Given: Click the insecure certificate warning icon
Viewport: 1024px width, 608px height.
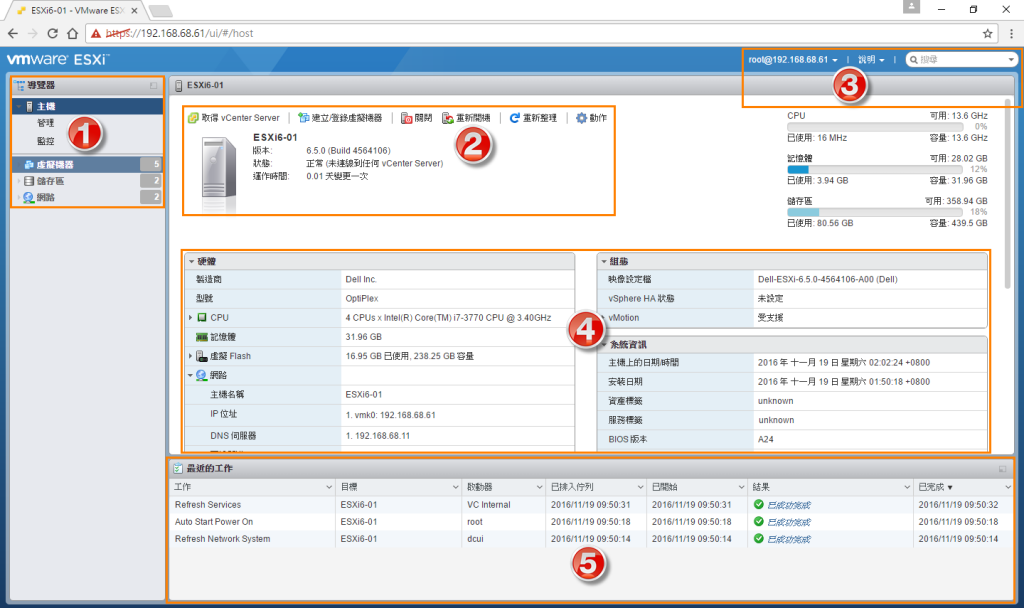Looking at the screenshot, I should point(96,33).
